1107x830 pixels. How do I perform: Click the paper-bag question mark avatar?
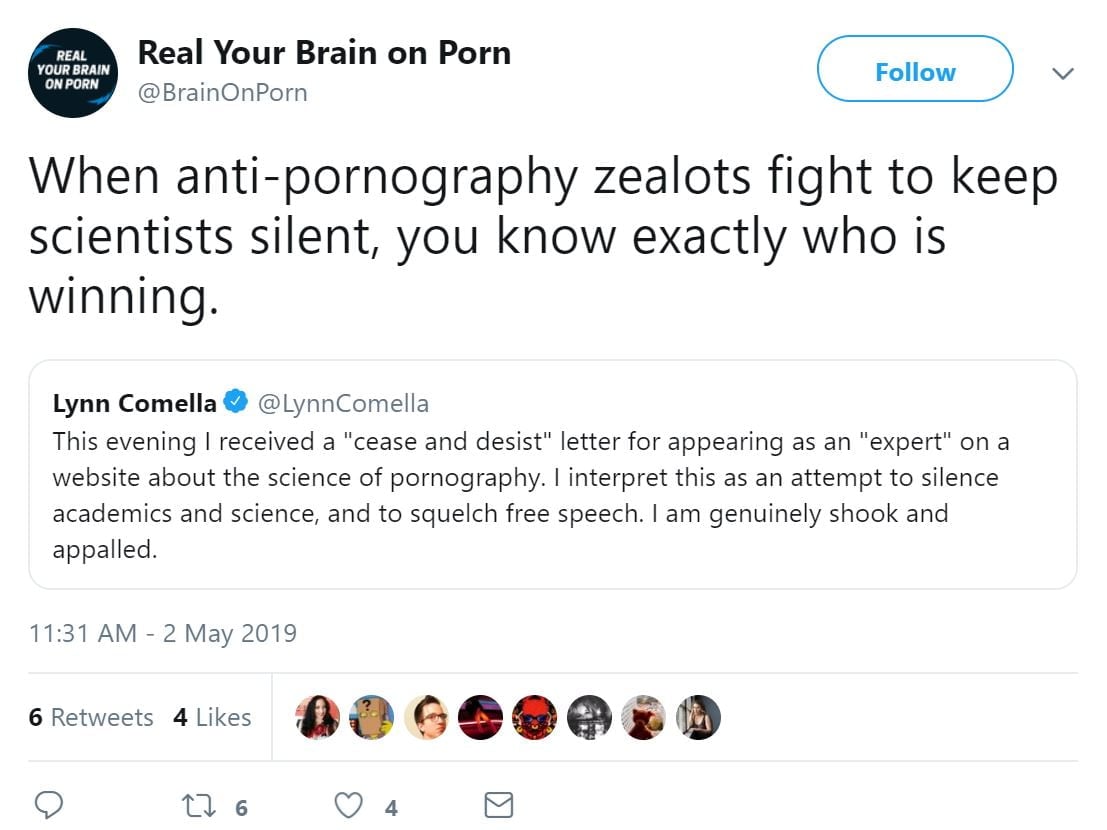pos(372,717)
